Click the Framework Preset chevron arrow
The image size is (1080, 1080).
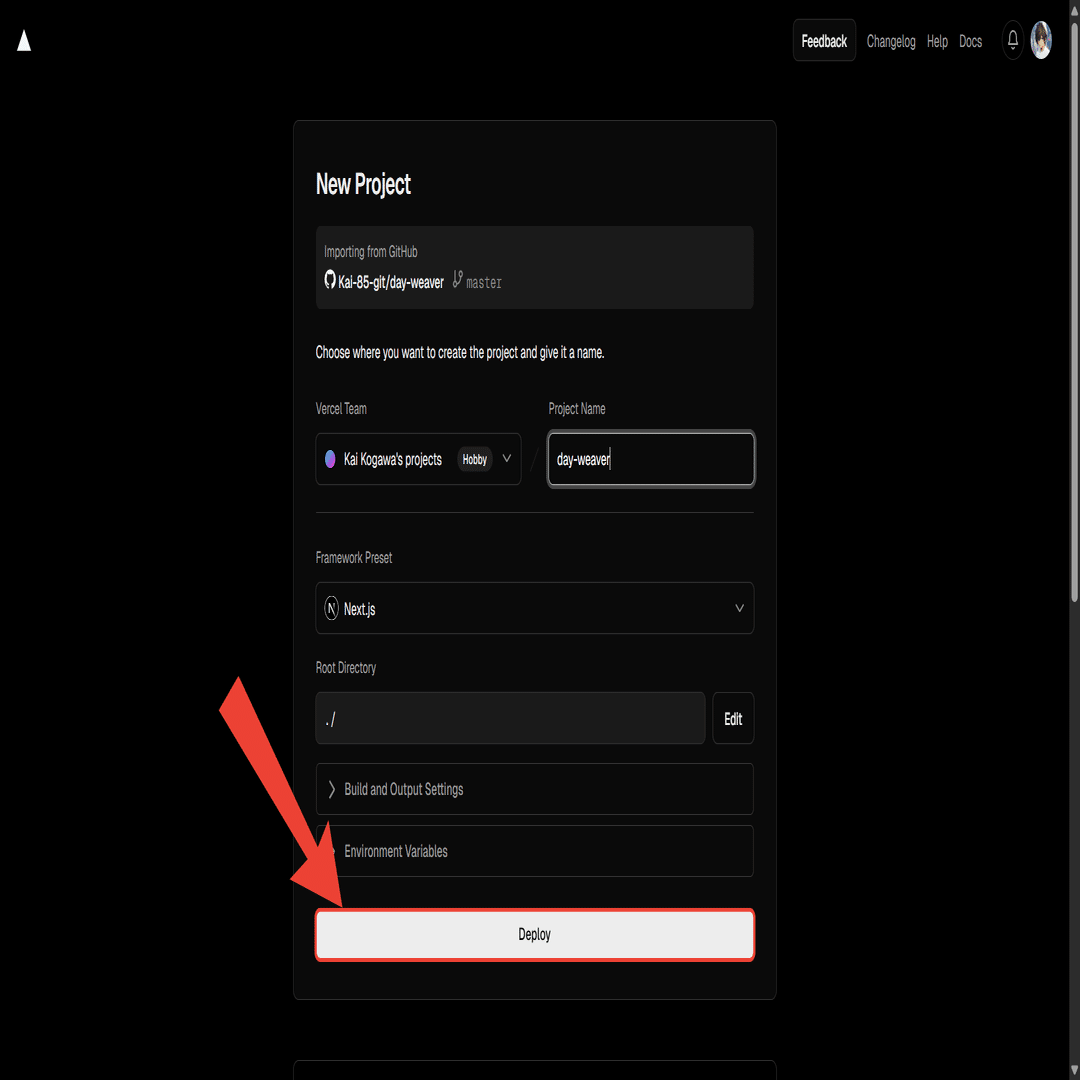[739, 608]
